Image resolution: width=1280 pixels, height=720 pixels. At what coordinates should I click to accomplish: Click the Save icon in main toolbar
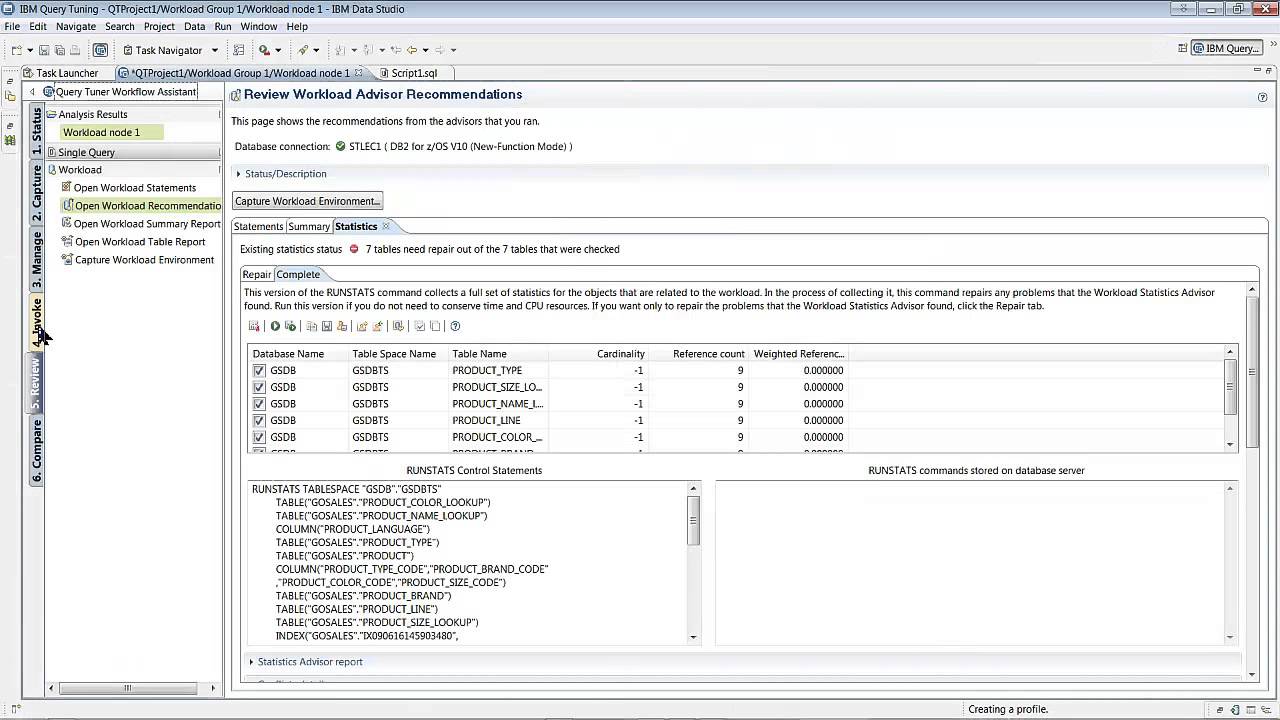[x=45, y=50]
